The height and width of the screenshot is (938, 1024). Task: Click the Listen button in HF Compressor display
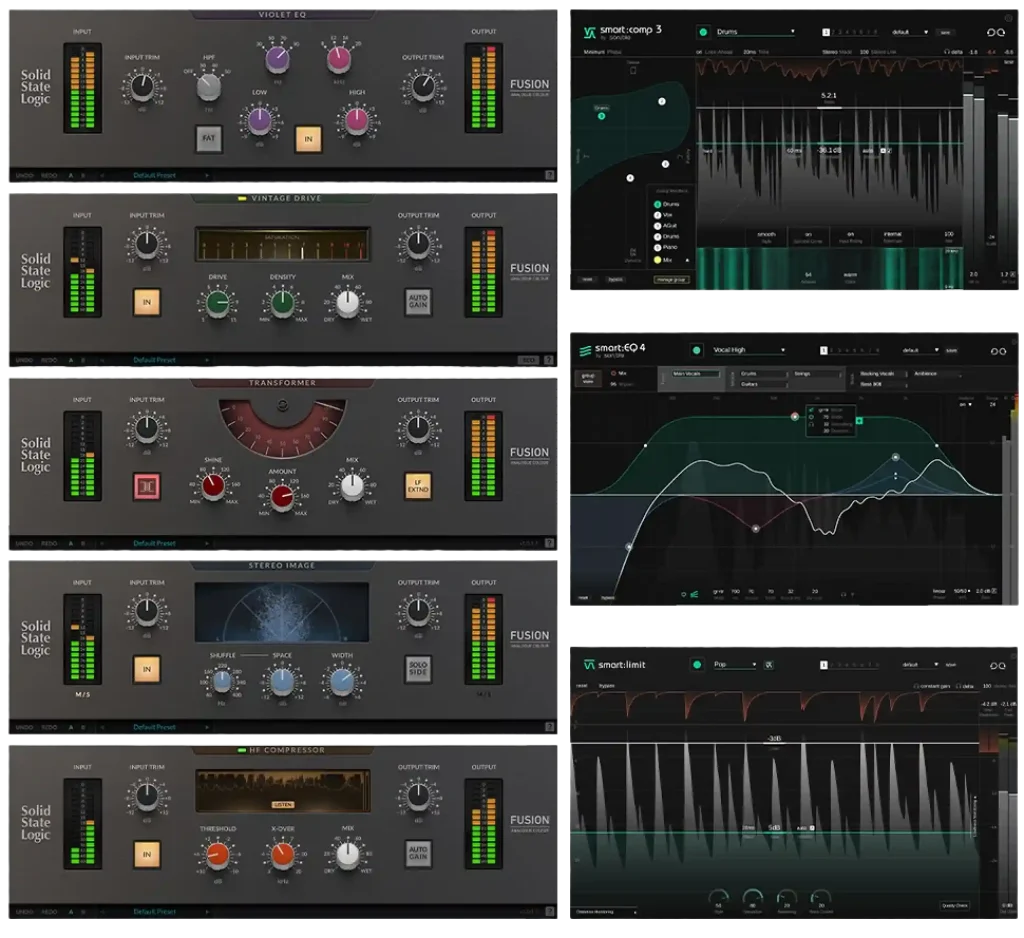282,804
